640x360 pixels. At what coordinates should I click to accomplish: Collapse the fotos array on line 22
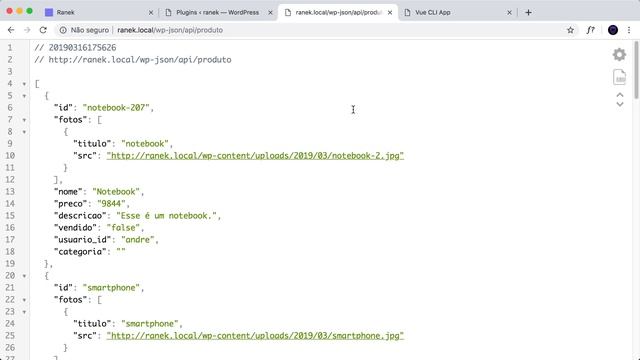click(24, 300)
